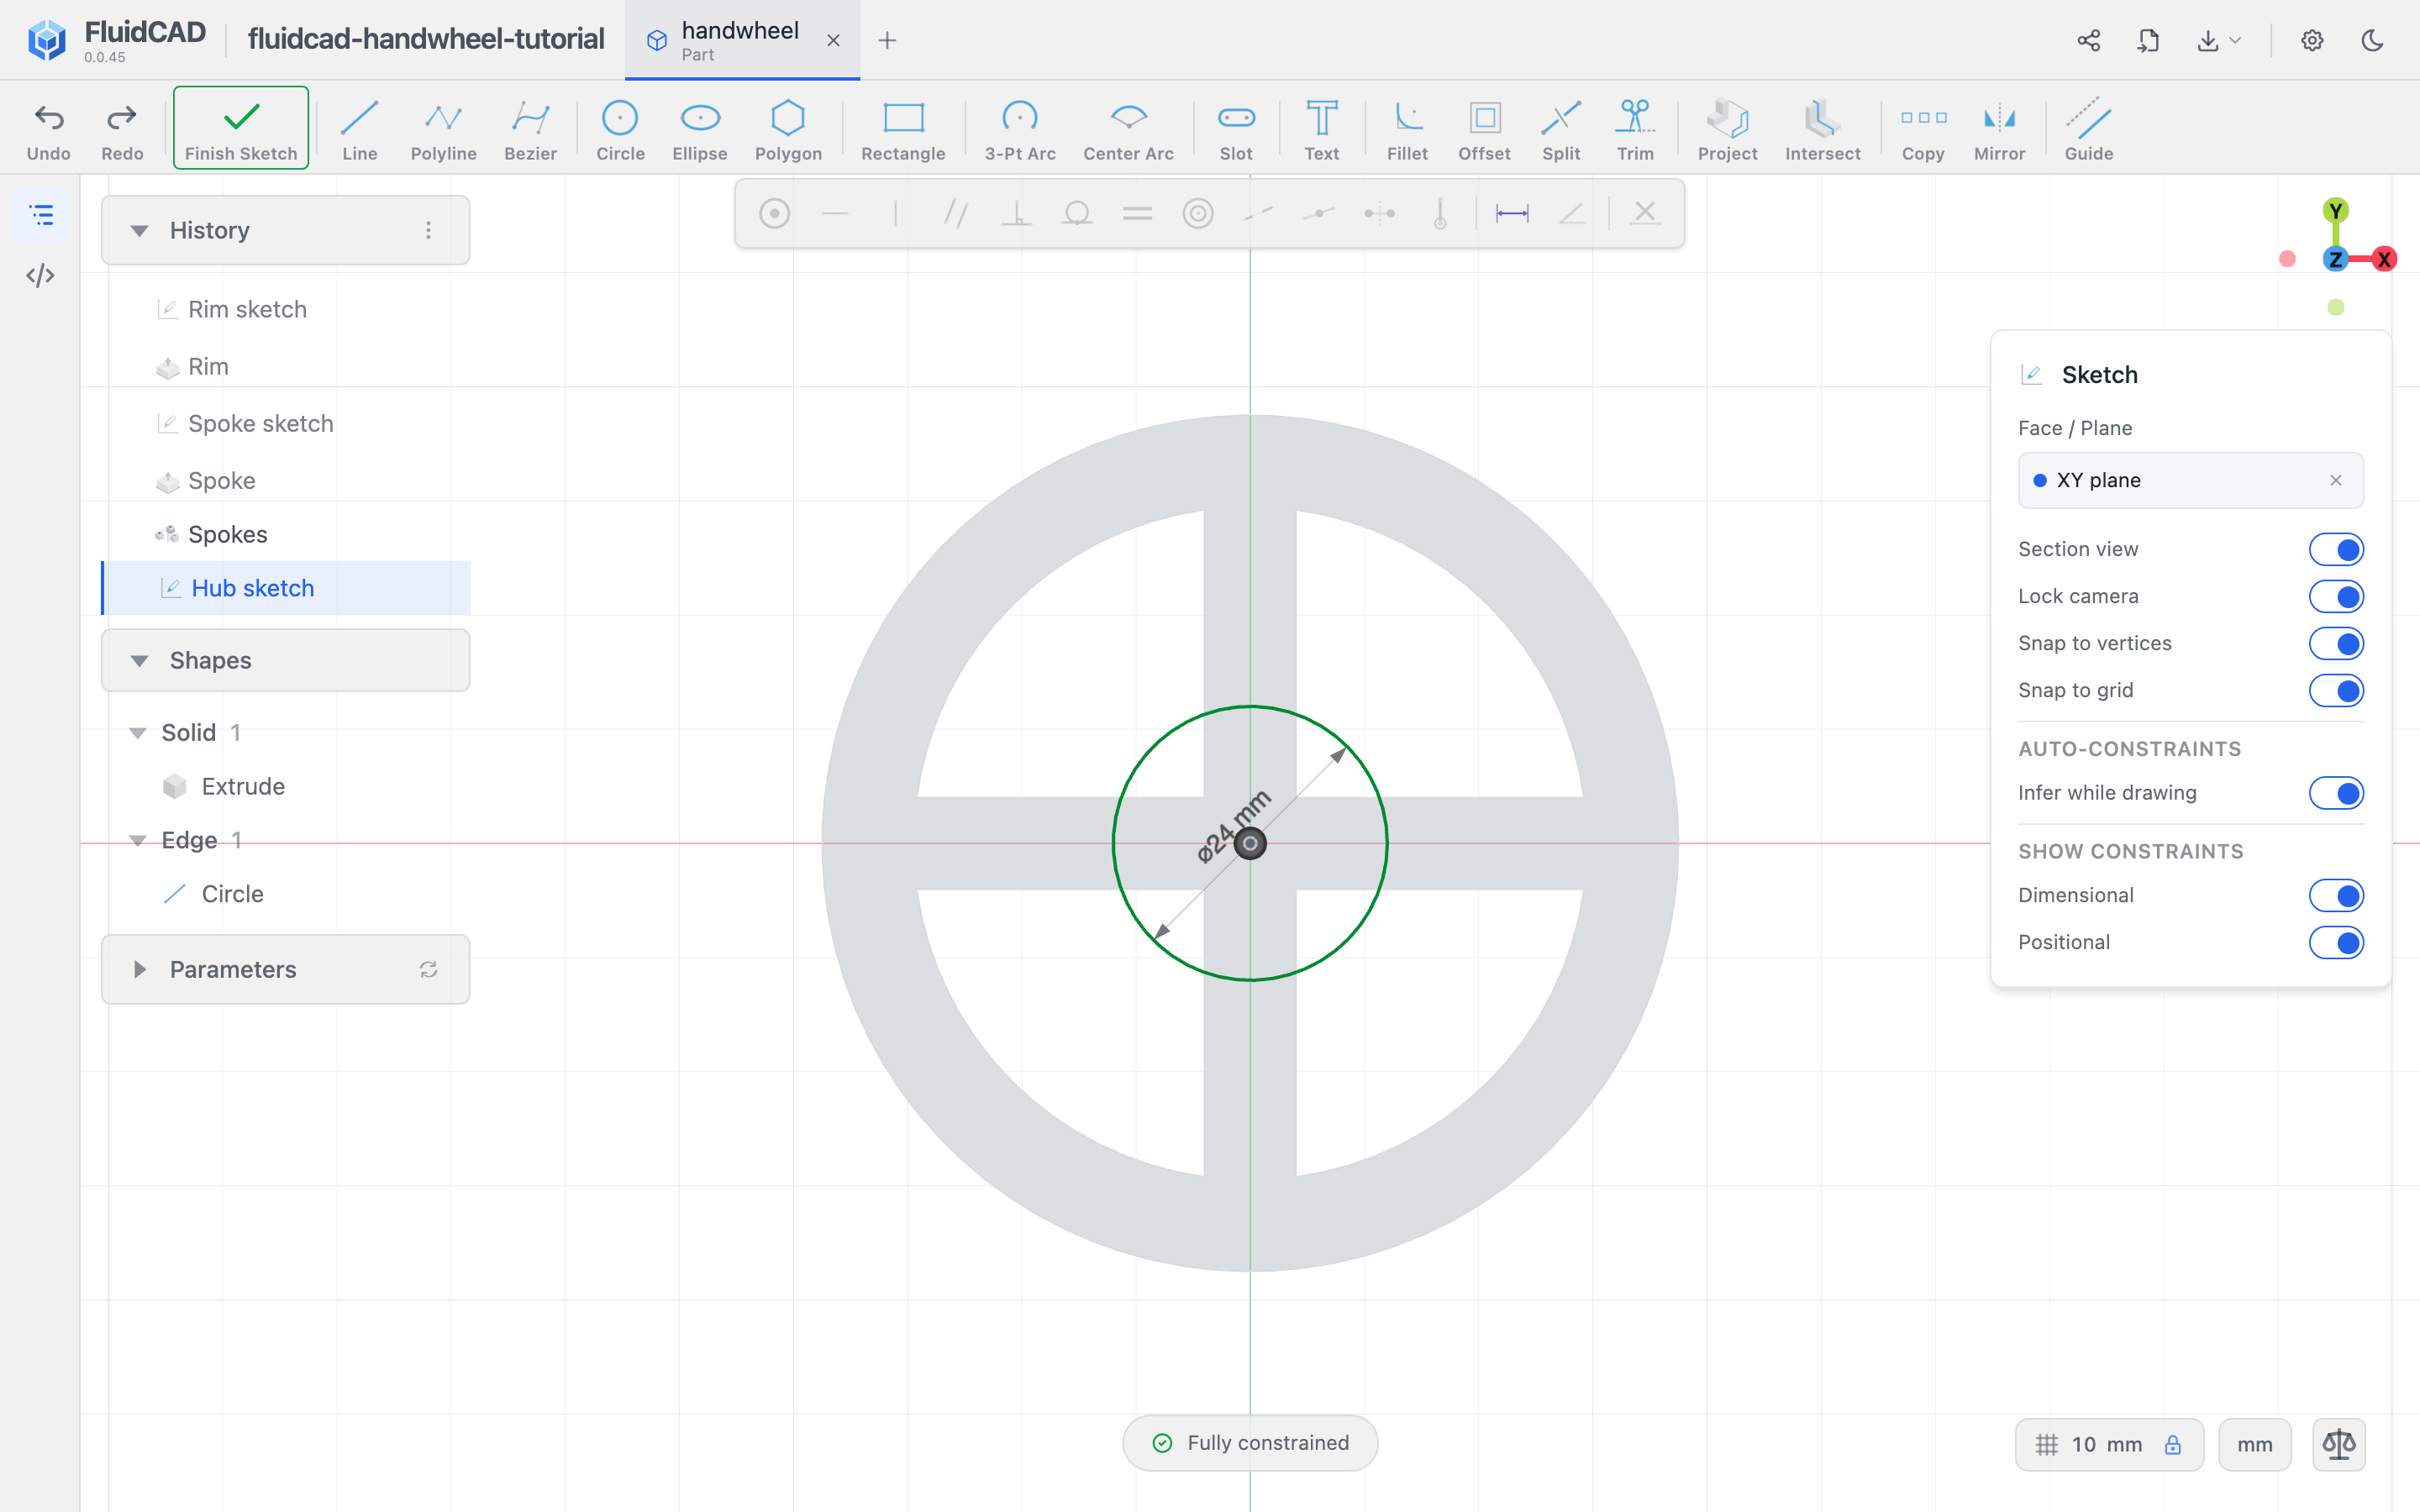Choose the Ellipse tool
This screenshot has height=1512, width=2420.
[x=699, y=129]
